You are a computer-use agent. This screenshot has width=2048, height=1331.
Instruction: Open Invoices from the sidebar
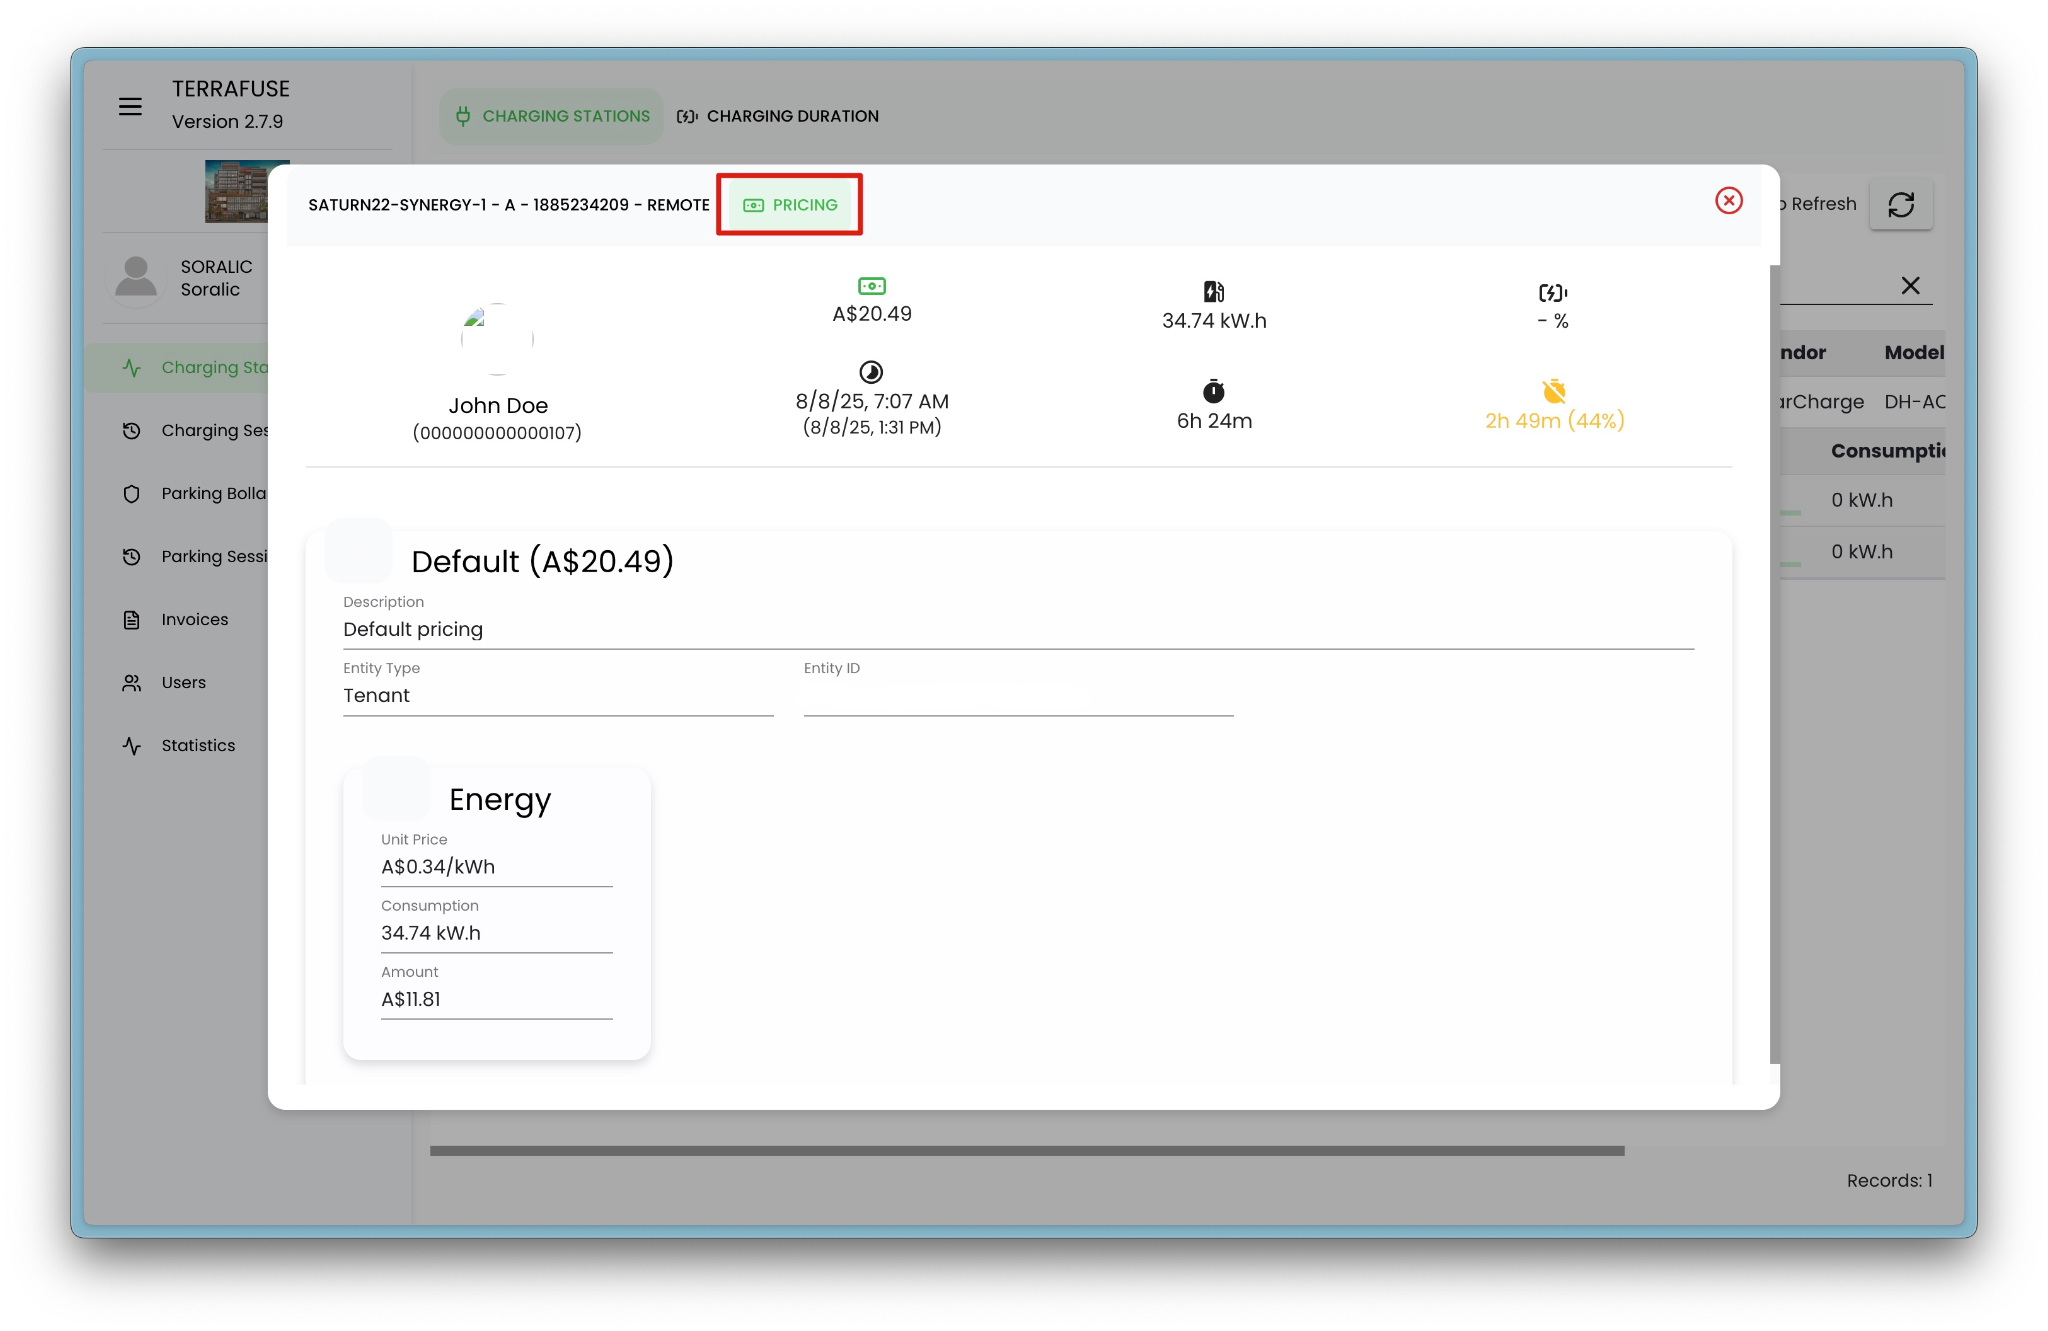[194, 620]
